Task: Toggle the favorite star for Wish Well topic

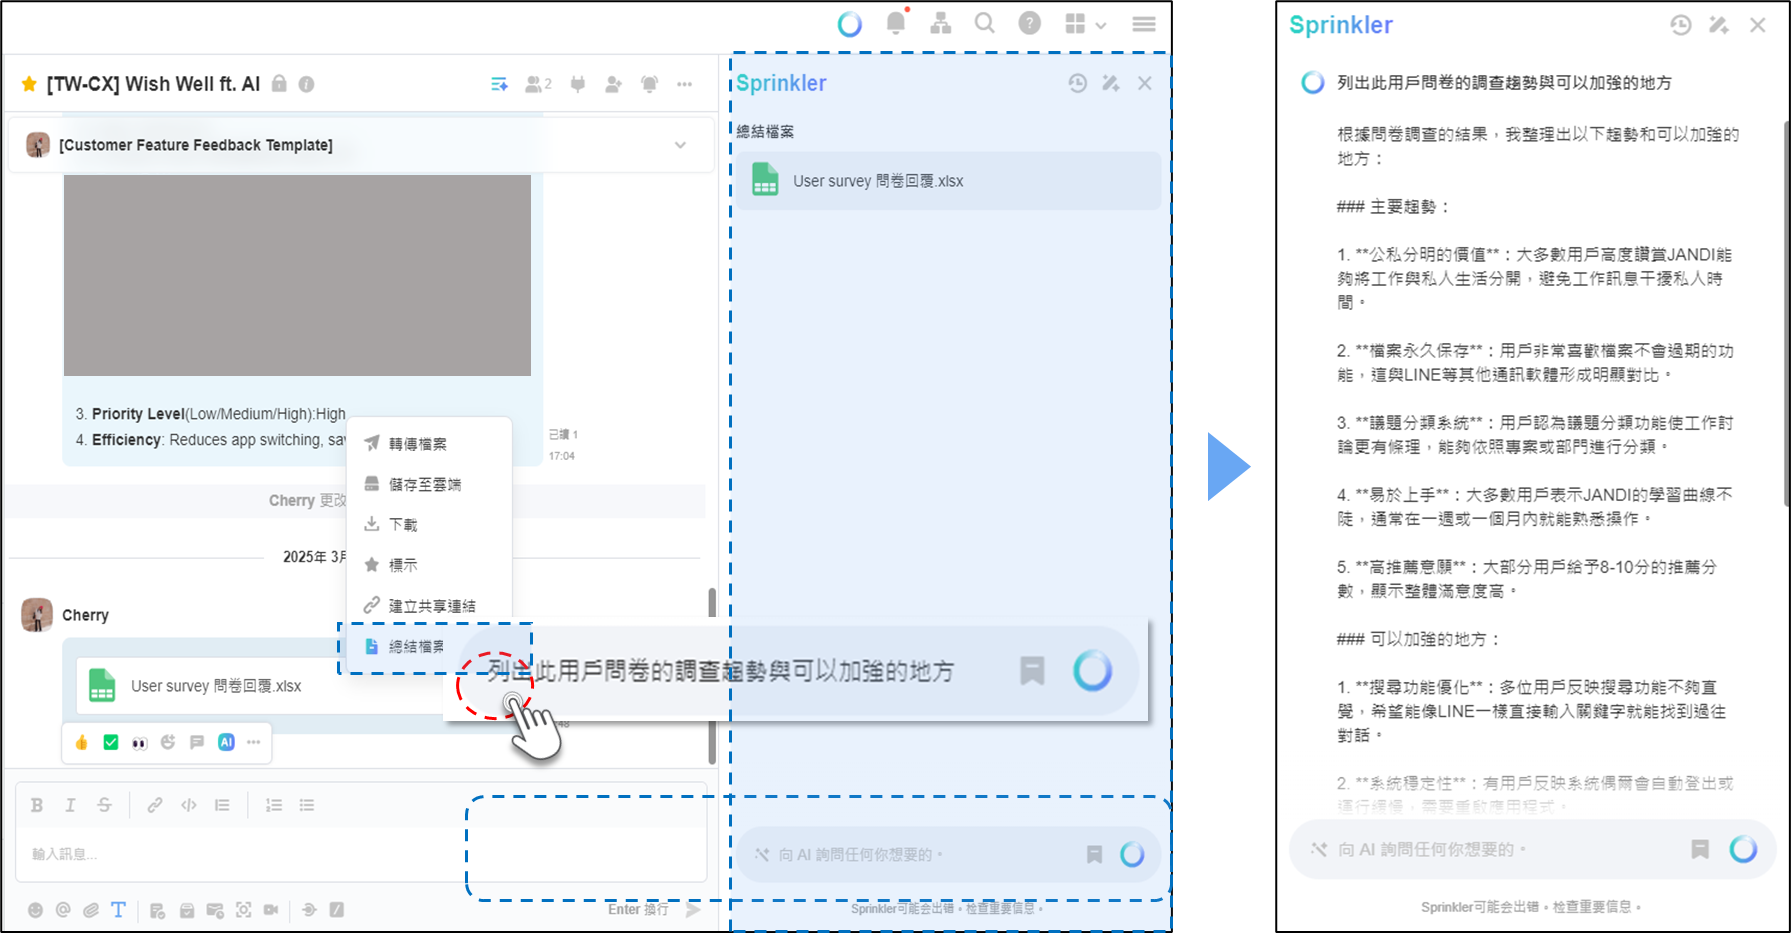Action: coord(29,84)
